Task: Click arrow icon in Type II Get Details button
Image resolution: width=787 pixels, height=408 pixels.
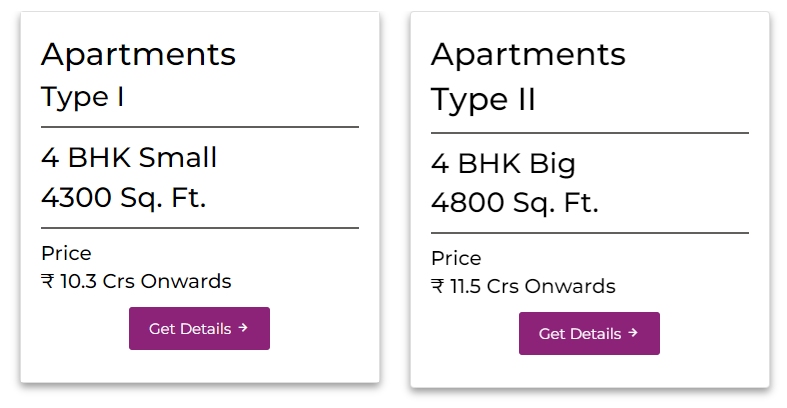Action: click(633, 333)
